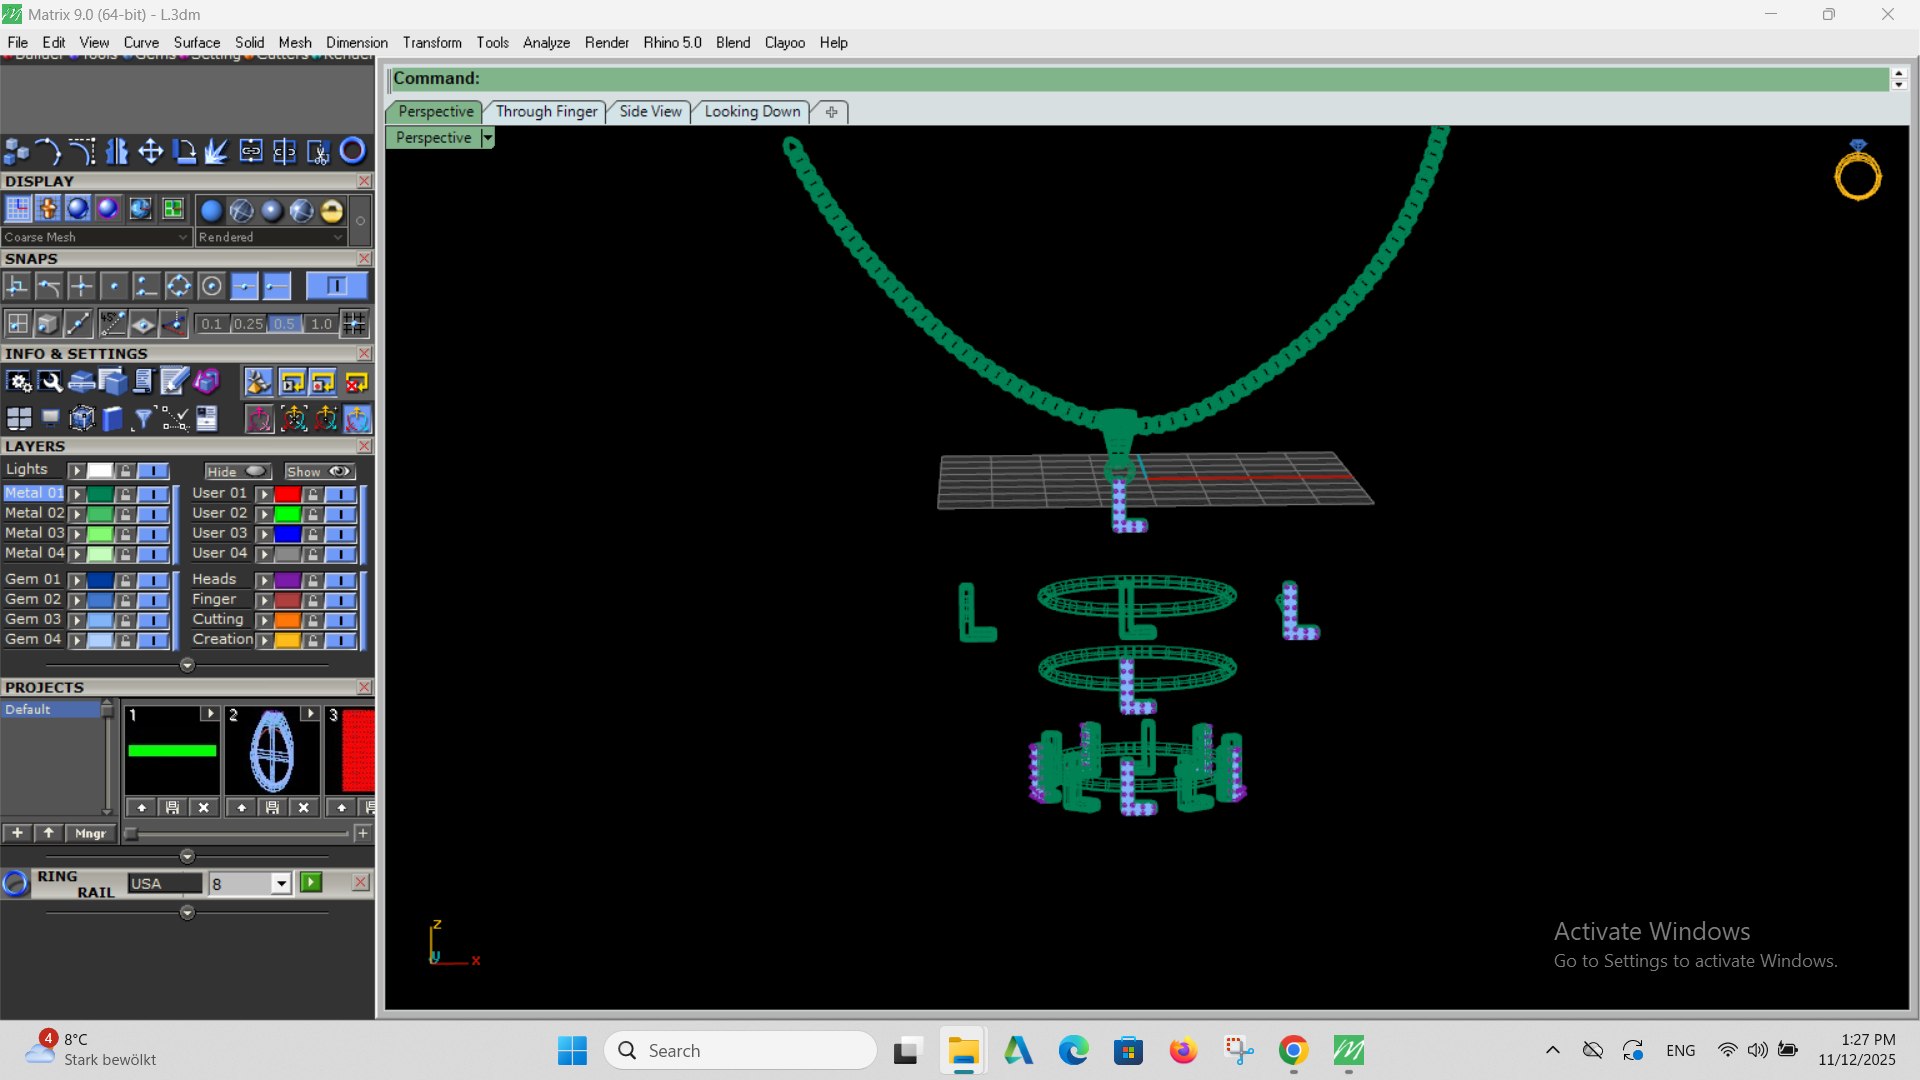This screenshot has height=1080, width=1920.
Task: Toggle the center snap circle icon
Action: pyautogui.click(x=211, y=287)
